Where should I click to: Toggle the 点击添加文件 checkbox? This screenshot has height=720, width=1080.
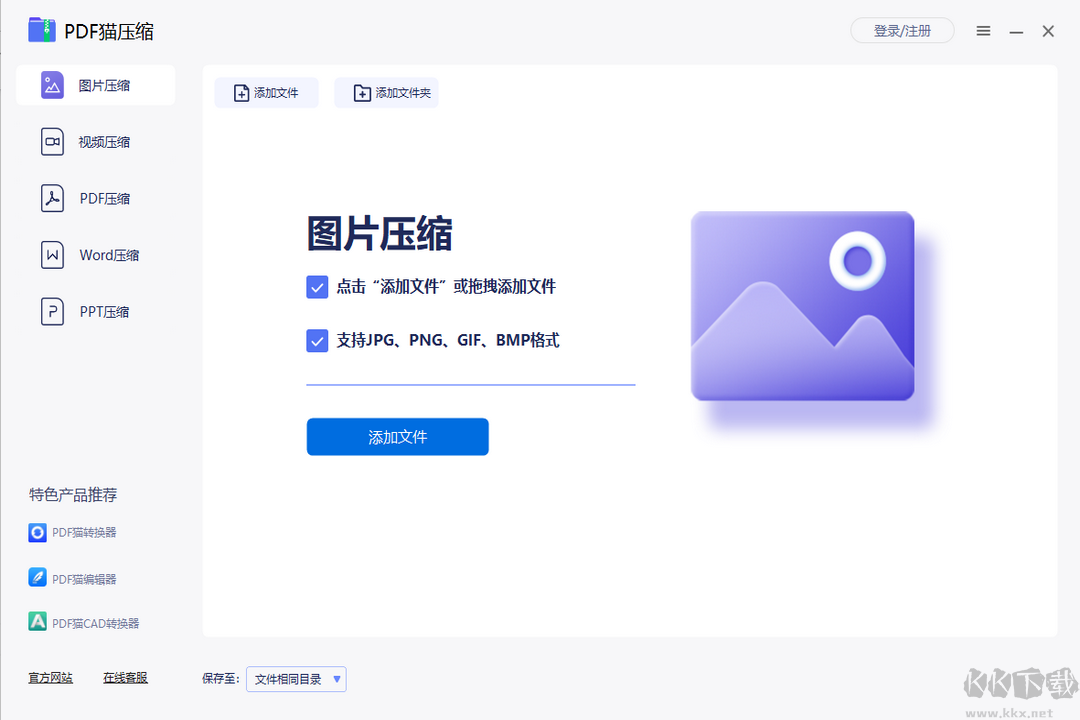316,286
